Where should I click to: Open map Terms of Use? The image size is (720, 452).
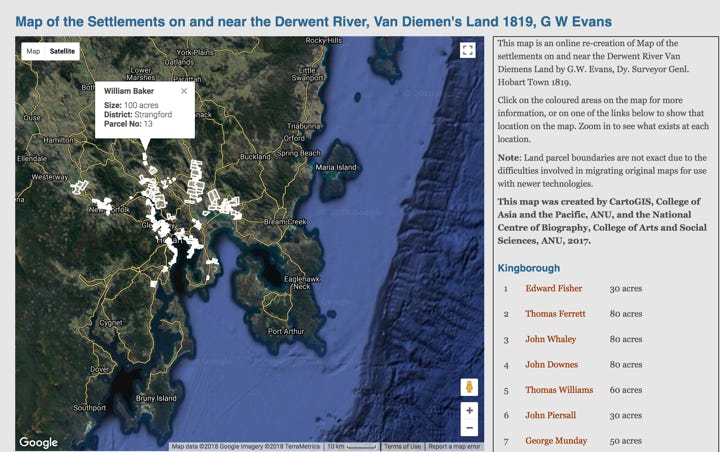coord(402,446)
